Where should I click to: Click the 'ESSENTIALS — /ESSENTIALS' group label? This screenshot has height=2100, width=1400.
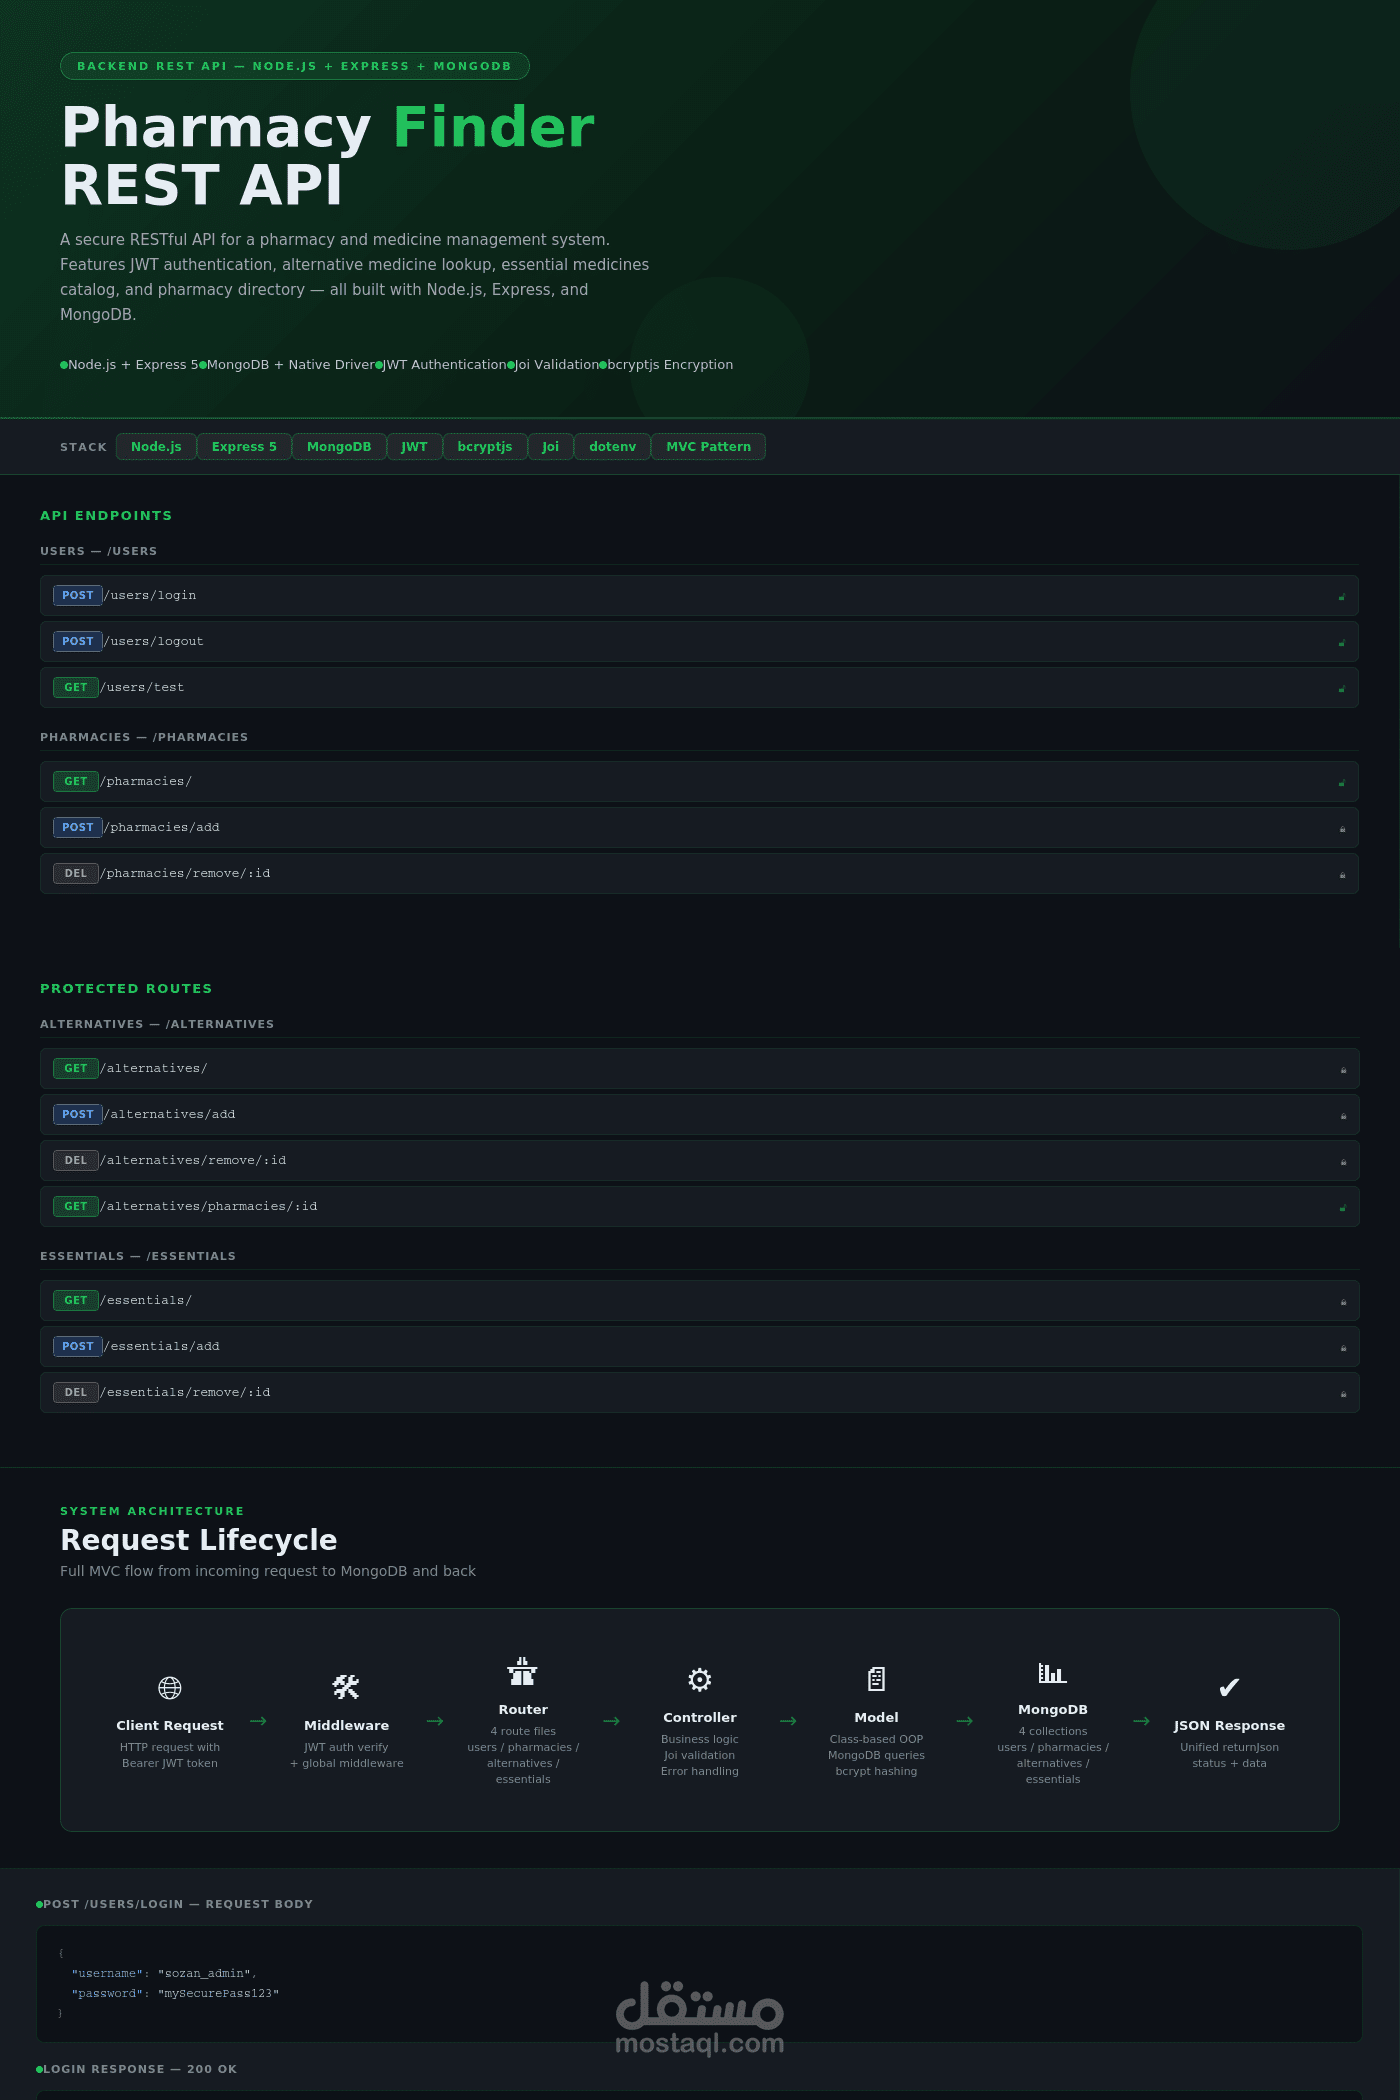click(138, 1256)
